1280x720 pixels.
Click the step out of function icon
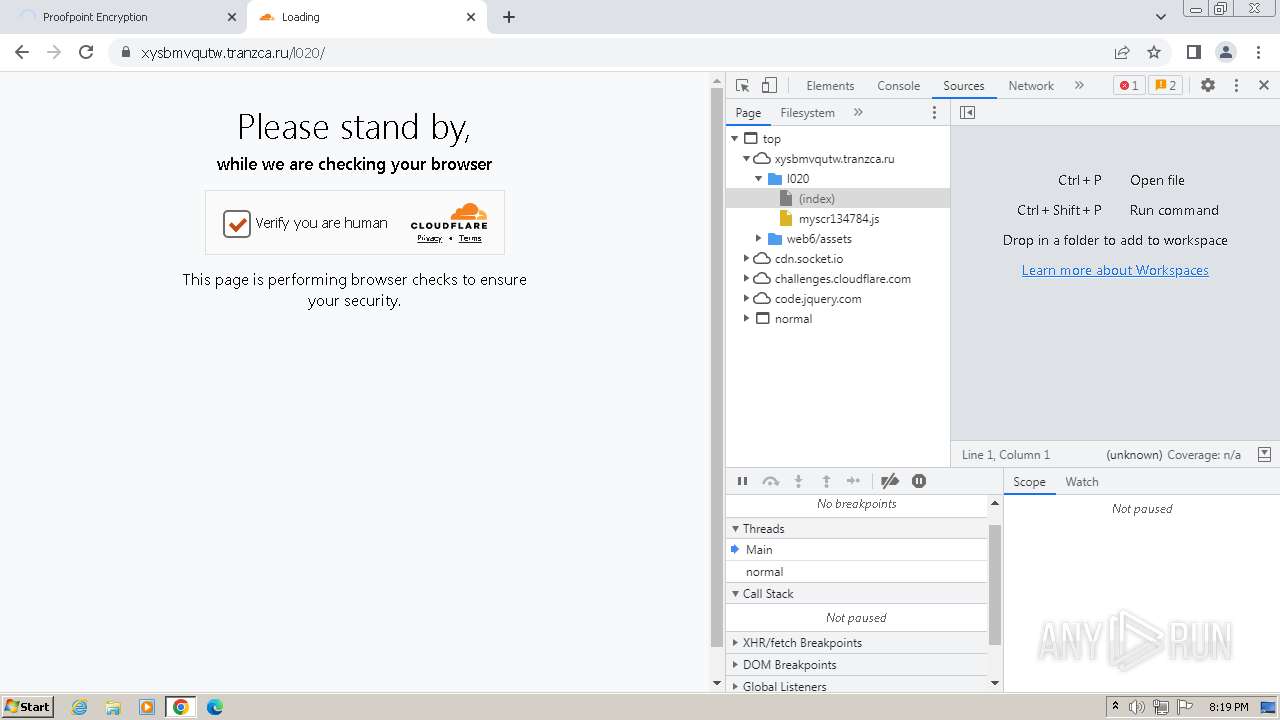[x=826, y=481]
